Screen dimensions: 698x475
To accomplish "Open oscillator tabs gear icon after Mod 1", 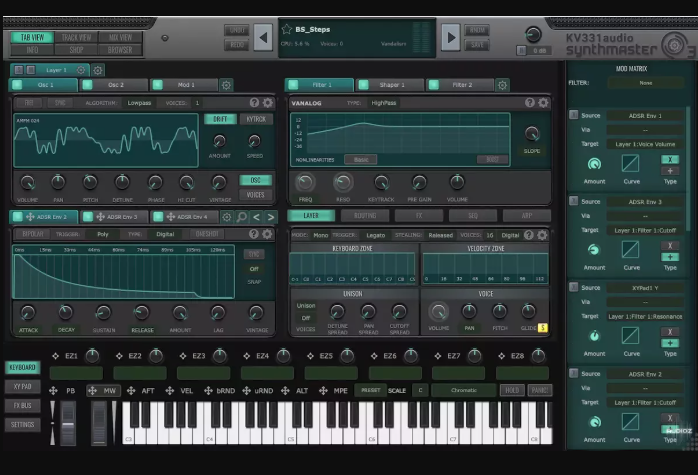I will pyautogui.click(x=226, y=85).
